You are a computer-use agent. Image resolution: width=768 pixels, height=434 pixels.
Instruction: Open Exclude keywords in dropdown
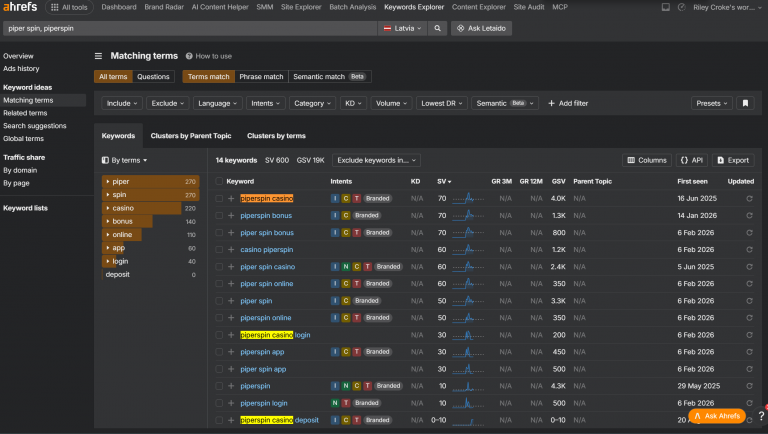click(376, 160)
